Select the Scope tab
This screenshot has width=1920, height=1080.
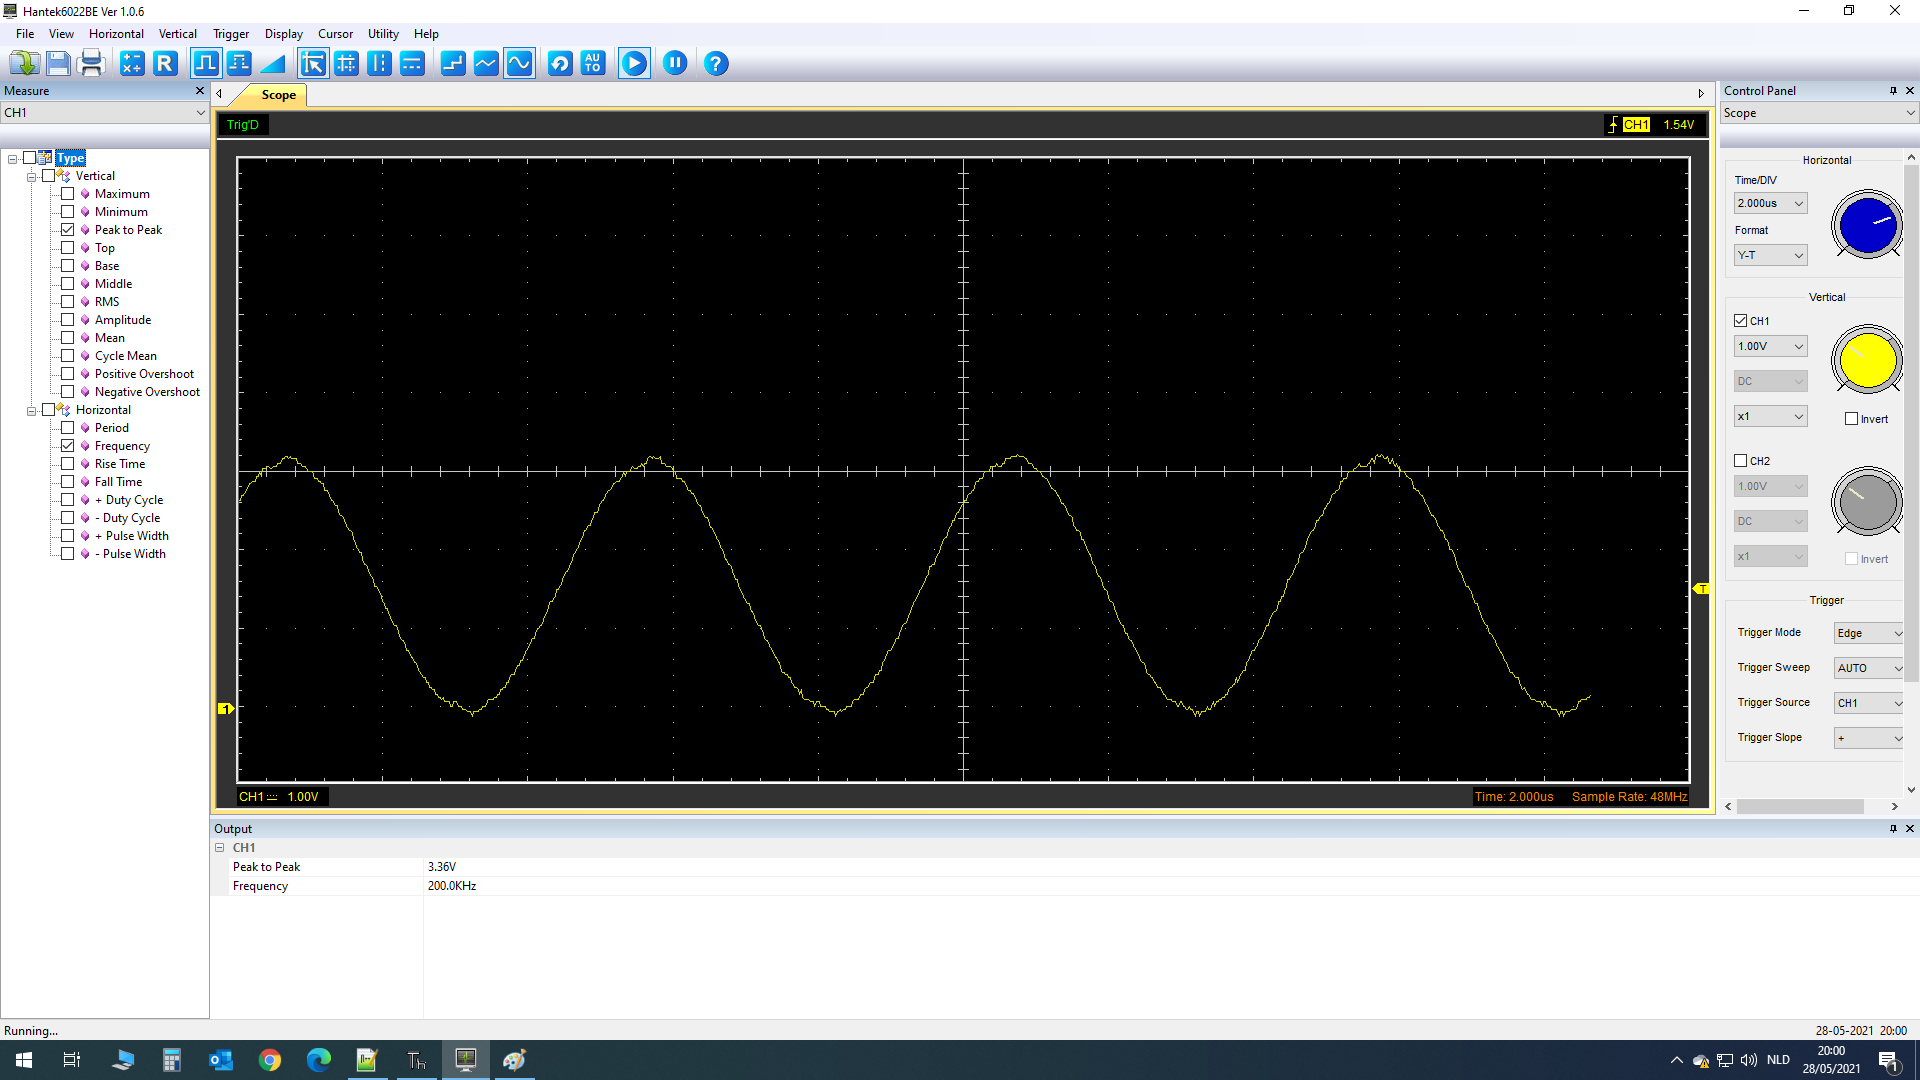tap(277, 95)
